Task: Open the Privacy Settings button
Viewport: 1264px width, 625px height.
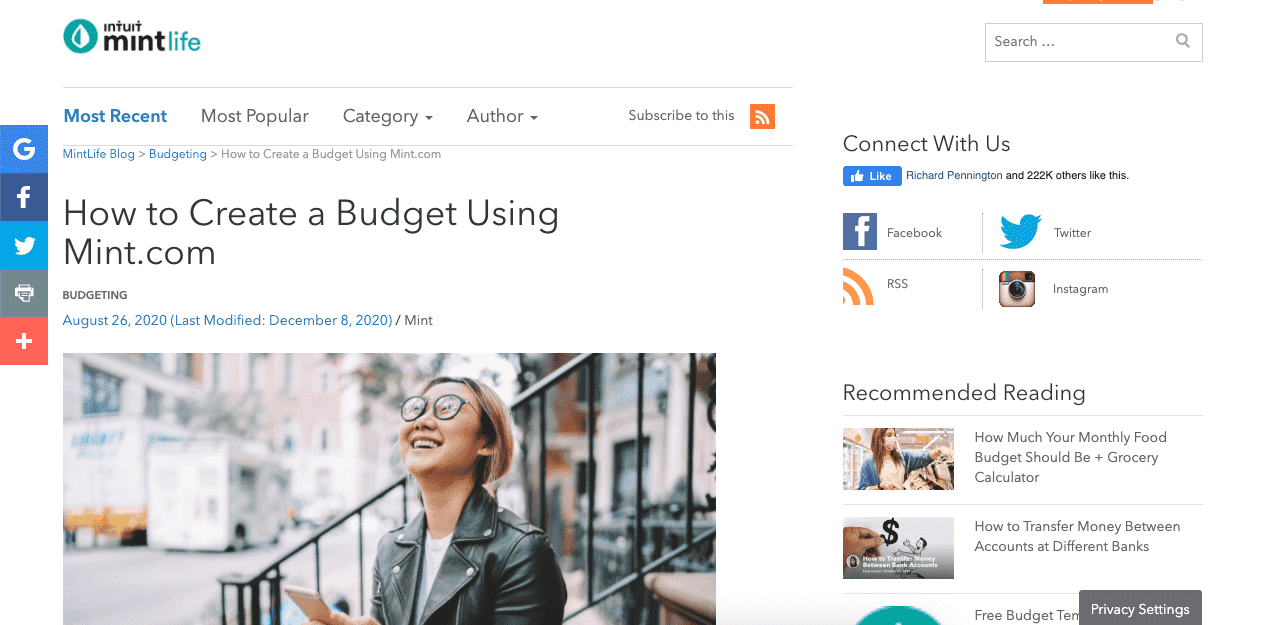Action: [1140, 608]
